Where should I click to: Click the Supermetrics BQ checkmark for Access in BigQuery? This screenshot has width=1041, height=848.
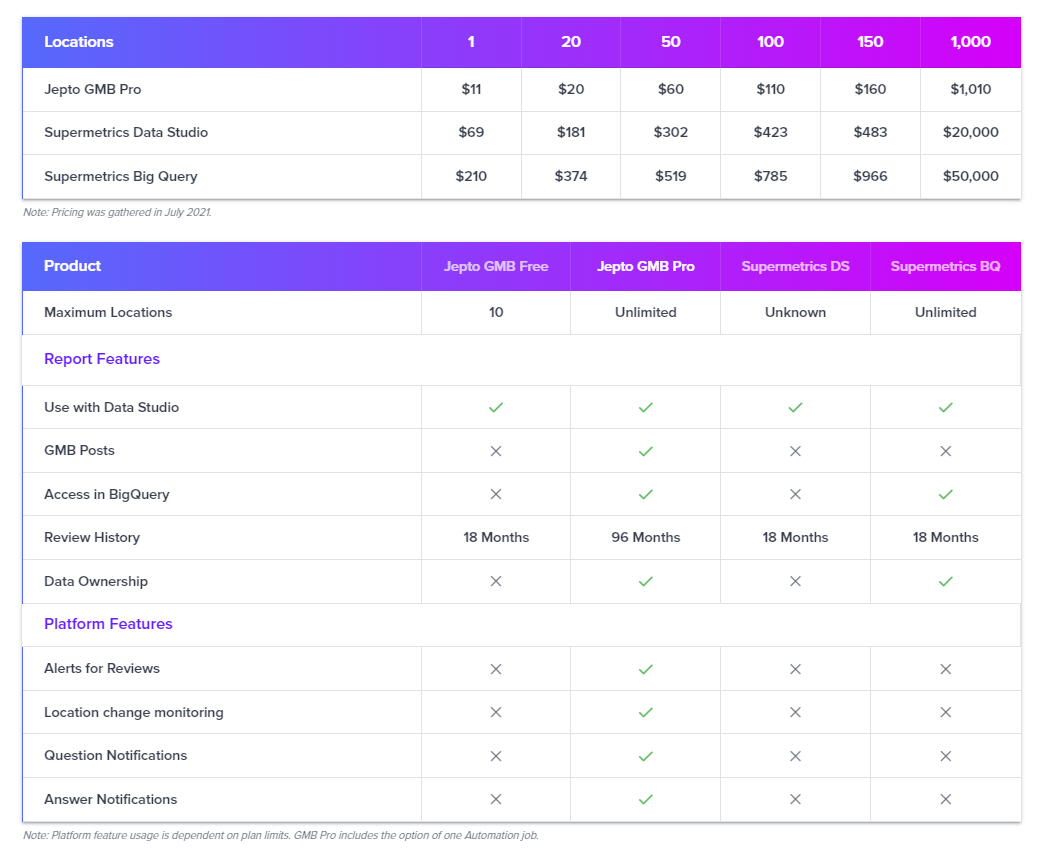tap(945, 494)
